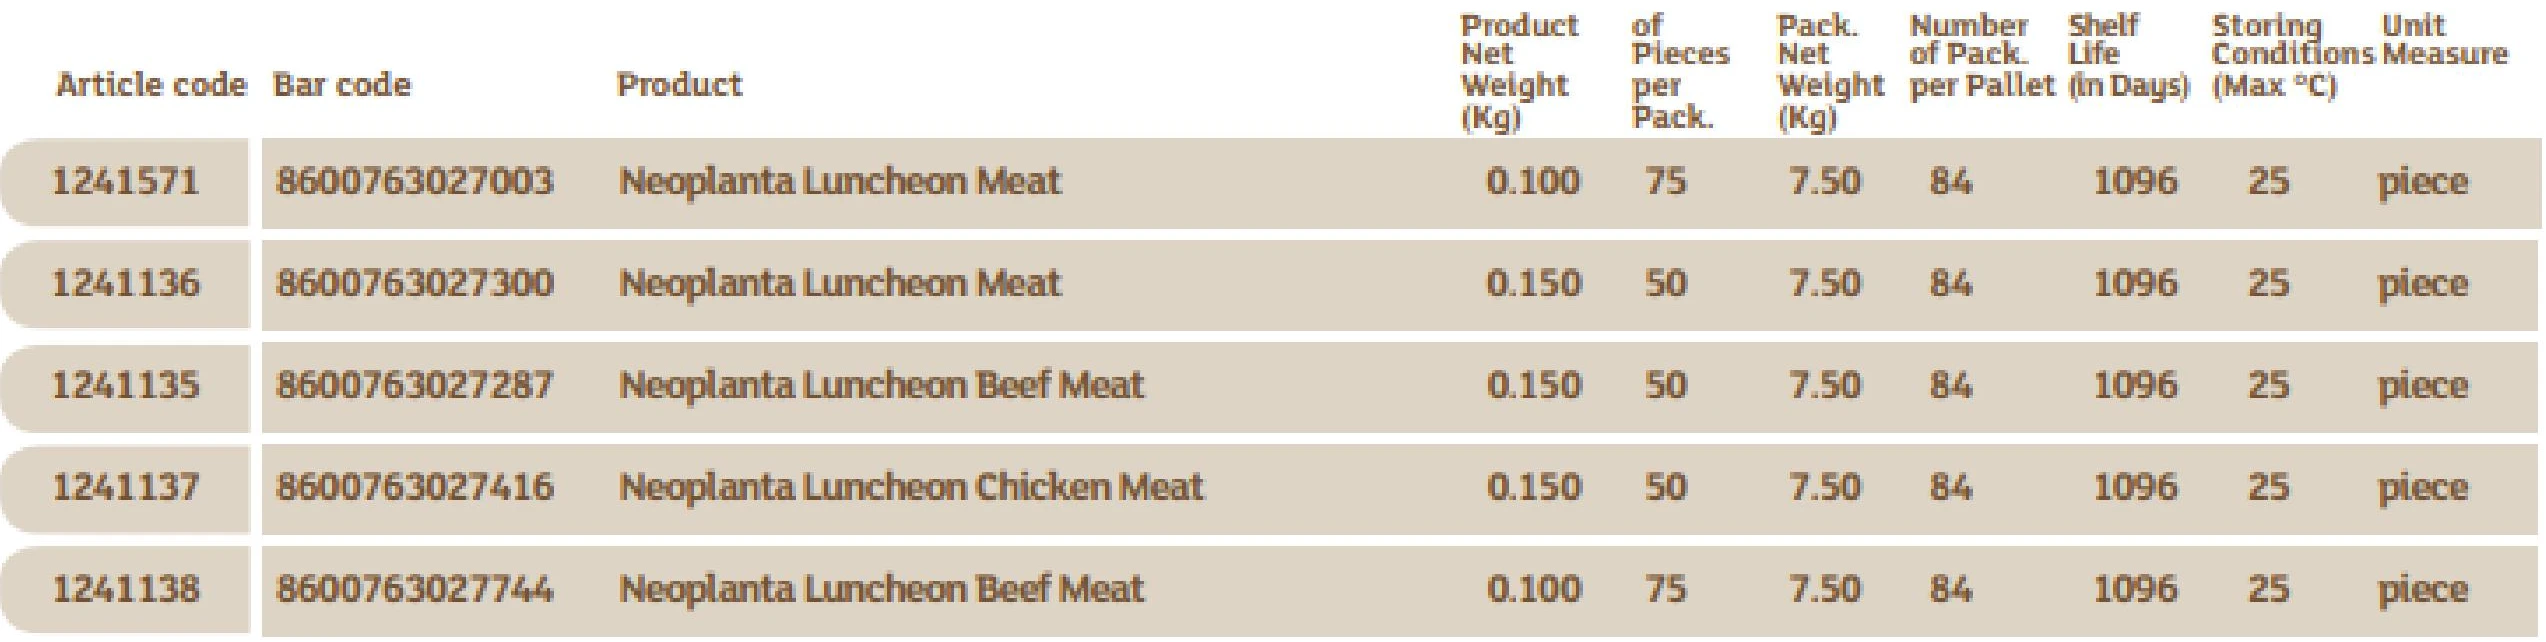Click the Unit Measure column header

(2445, 40)
